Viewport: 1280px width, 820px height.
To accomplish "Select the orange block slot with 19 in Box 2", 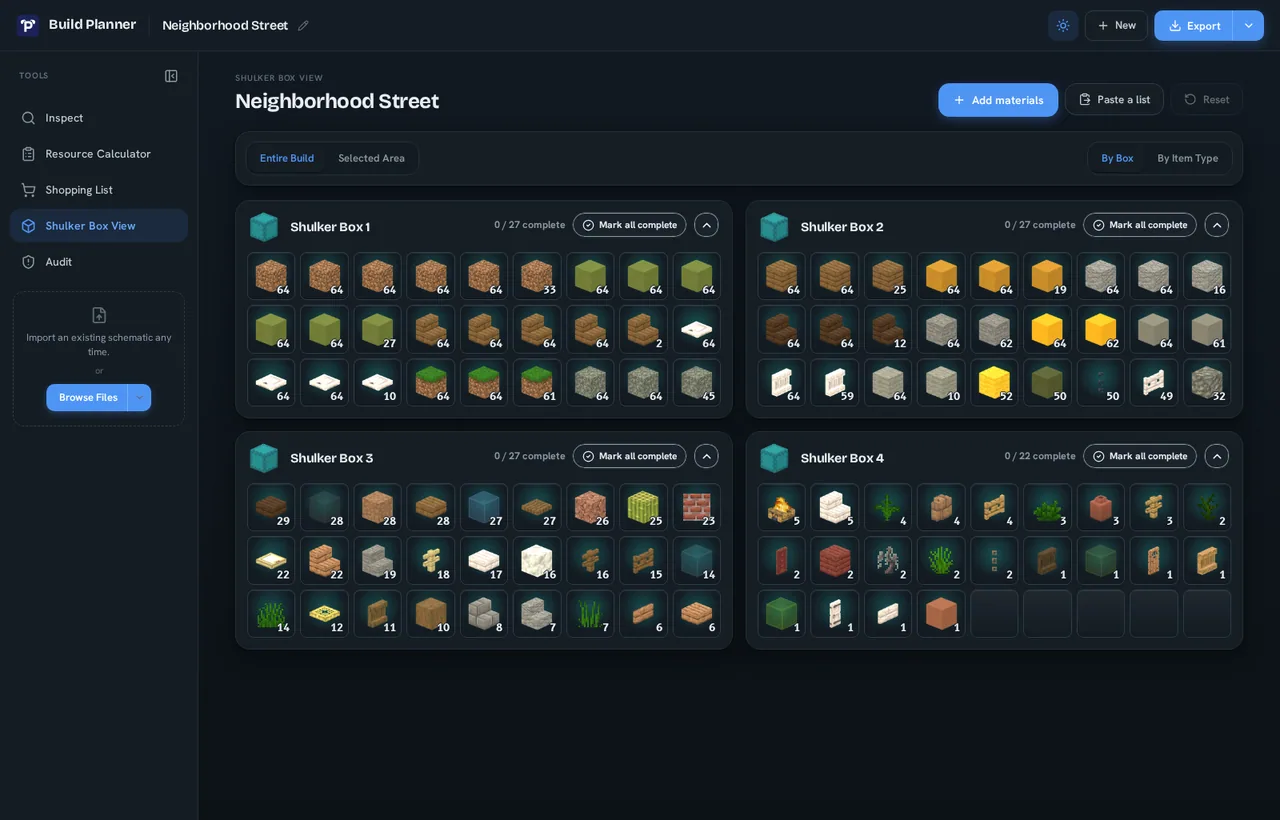I will (x=1047, y=276).
